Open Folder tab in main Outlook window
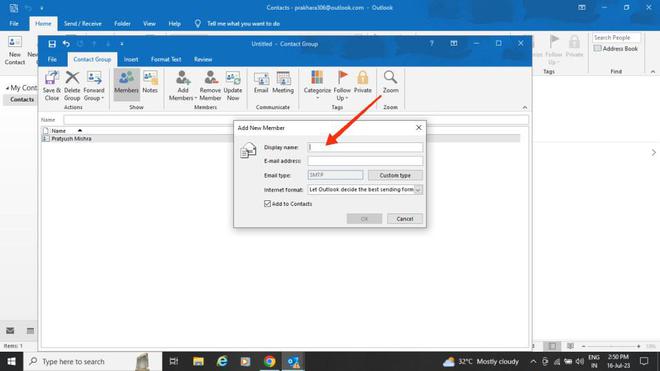Screen dimensions: 660x371 coord(122,24)
